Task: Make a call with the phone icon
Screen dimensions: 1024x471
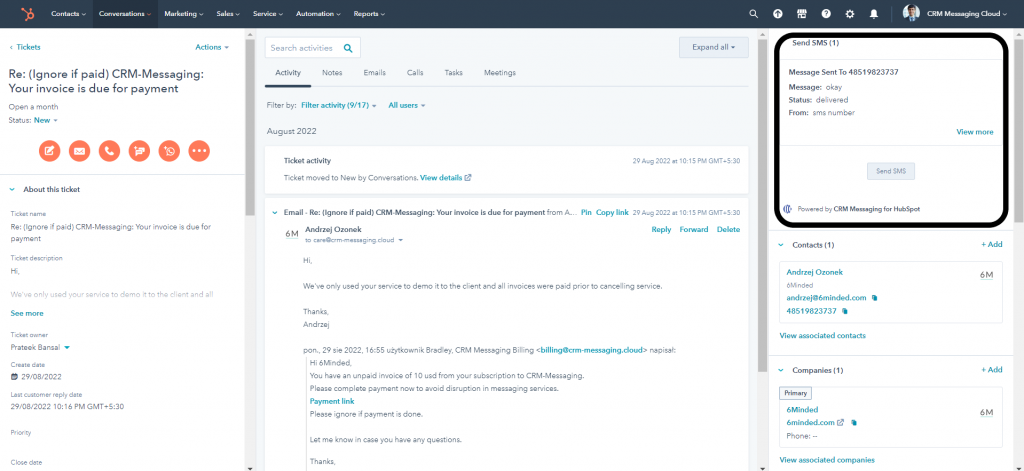Action: (109, 151)
